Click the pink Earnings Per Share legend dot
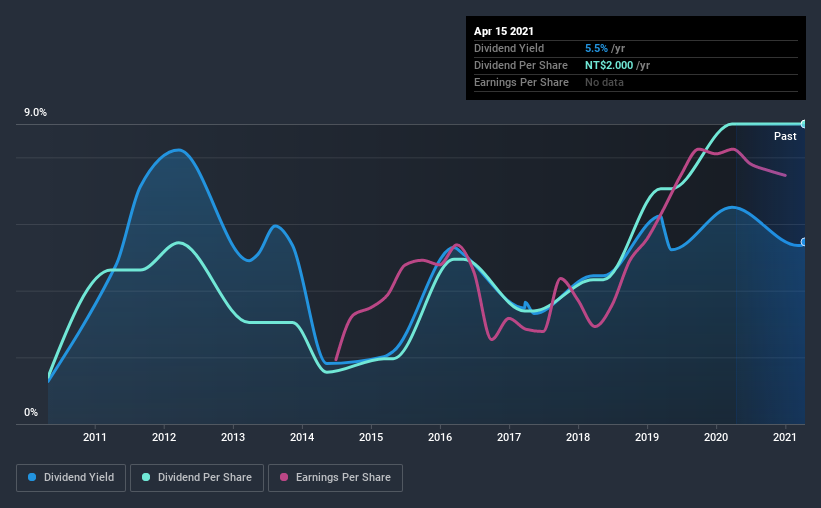Screen dimensions: 821x508 (x=284, y=477)
